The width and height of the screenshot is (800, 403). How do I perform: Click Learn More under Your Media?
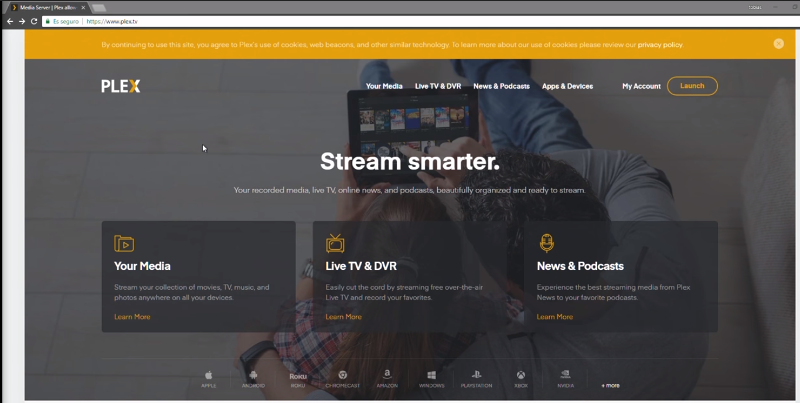click(132, 317)
